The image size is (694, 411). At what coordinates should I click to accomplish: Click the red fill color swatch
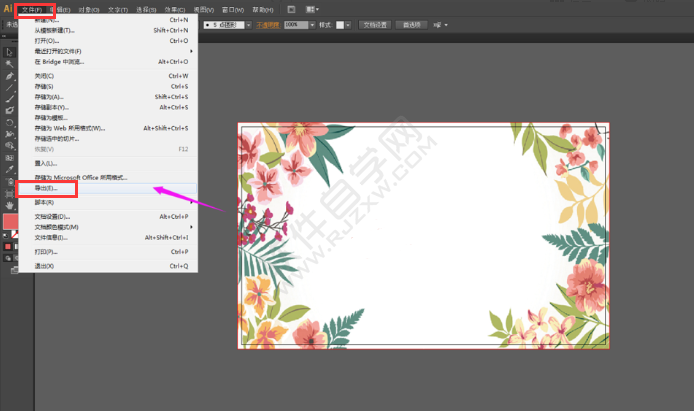coord(8,221)
